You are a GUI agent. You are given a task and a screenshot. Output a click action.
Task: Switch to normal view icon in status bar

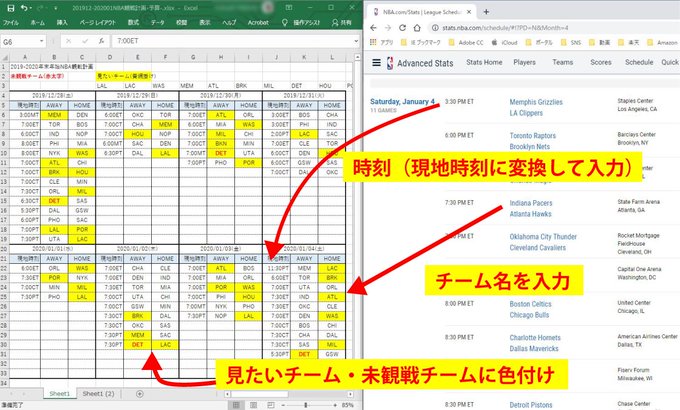236,405
